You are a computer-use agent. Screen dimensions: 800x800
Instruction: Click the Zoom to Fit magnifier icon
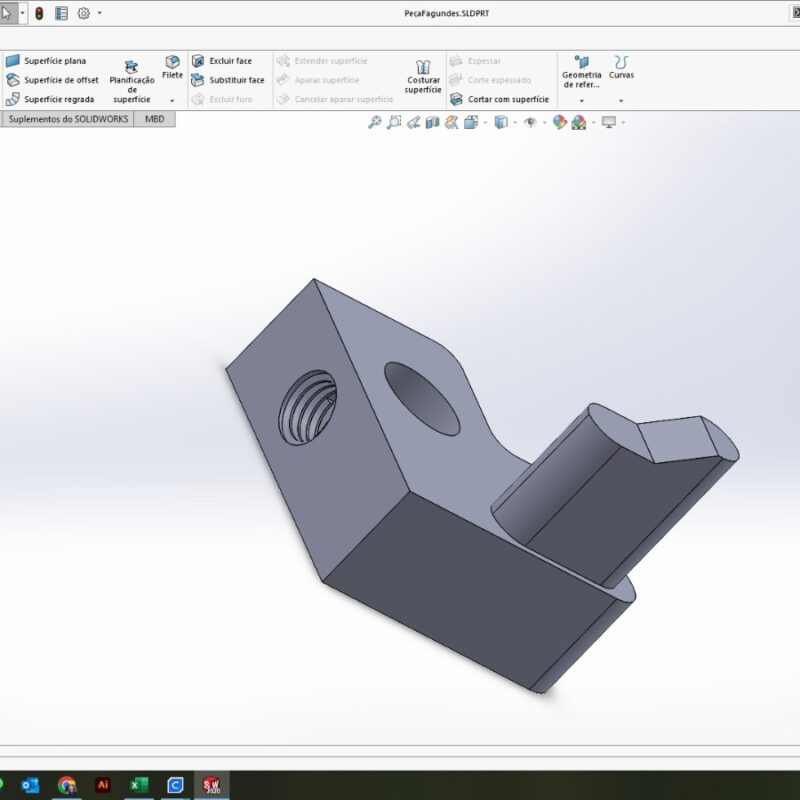[374, 122]
